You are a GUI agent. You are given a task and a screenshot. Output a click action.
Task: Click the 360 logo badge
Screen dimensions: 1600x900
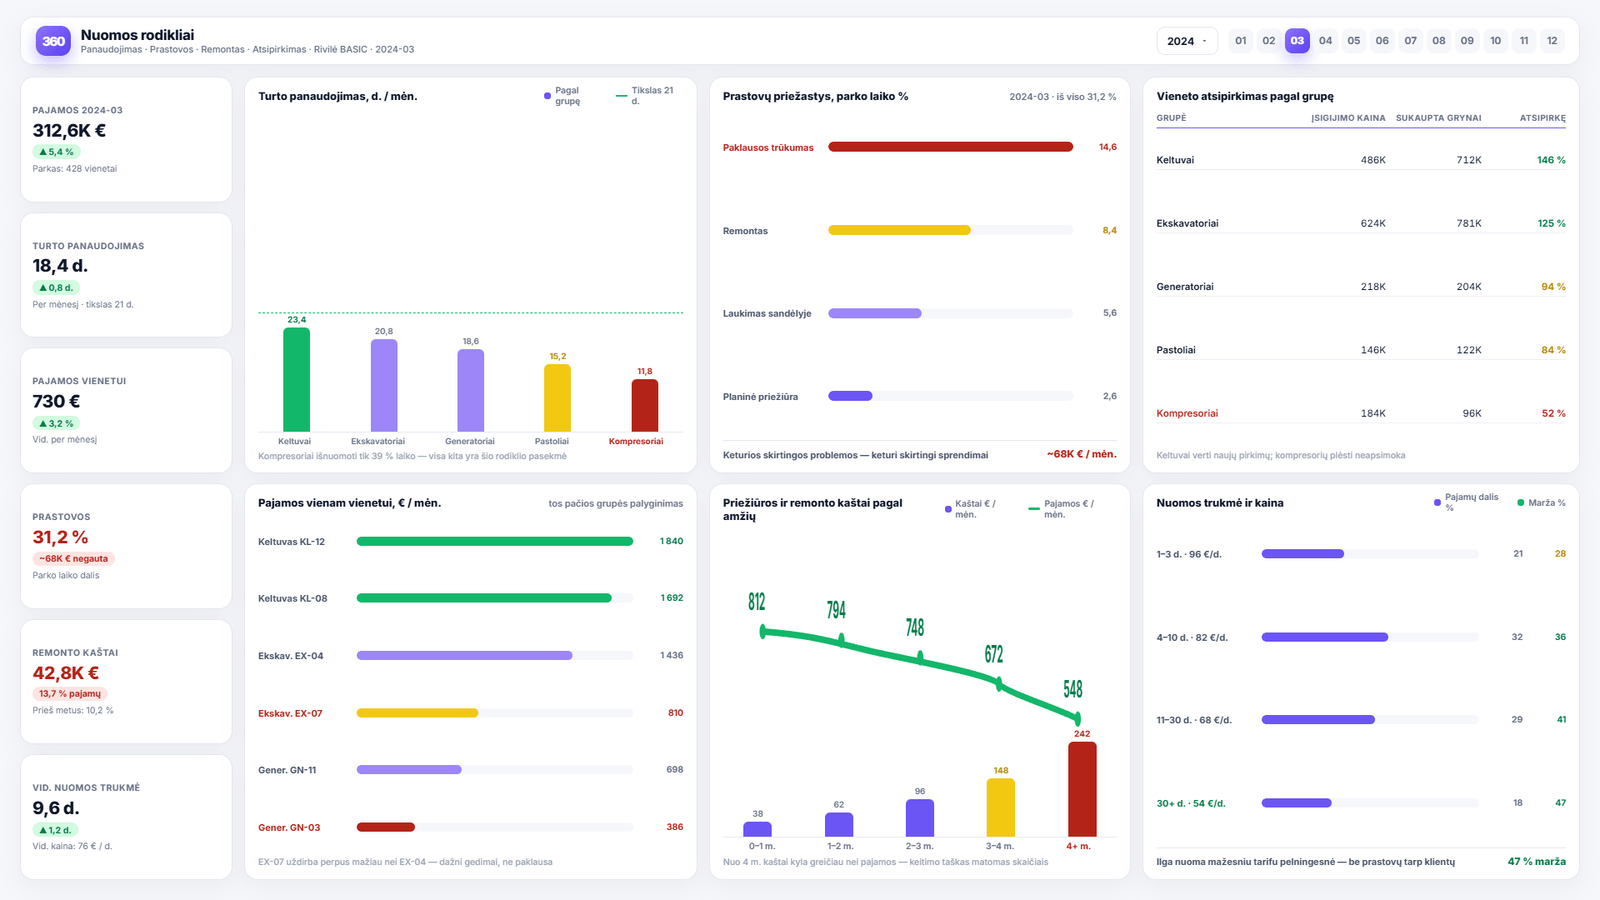pyautogui.click(x=53, y=41)
